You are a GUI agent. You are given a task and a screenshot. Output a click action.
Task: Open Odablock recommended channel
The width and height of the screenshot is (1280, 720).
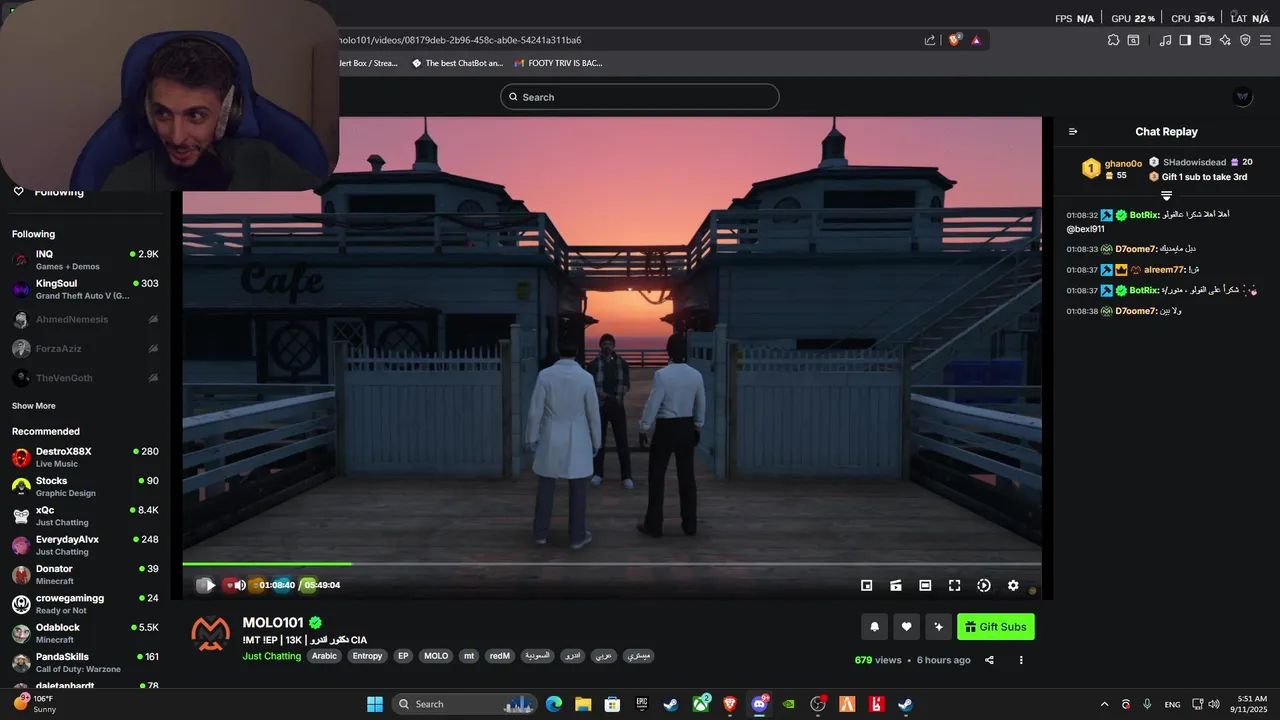click(x=85, y=633)
